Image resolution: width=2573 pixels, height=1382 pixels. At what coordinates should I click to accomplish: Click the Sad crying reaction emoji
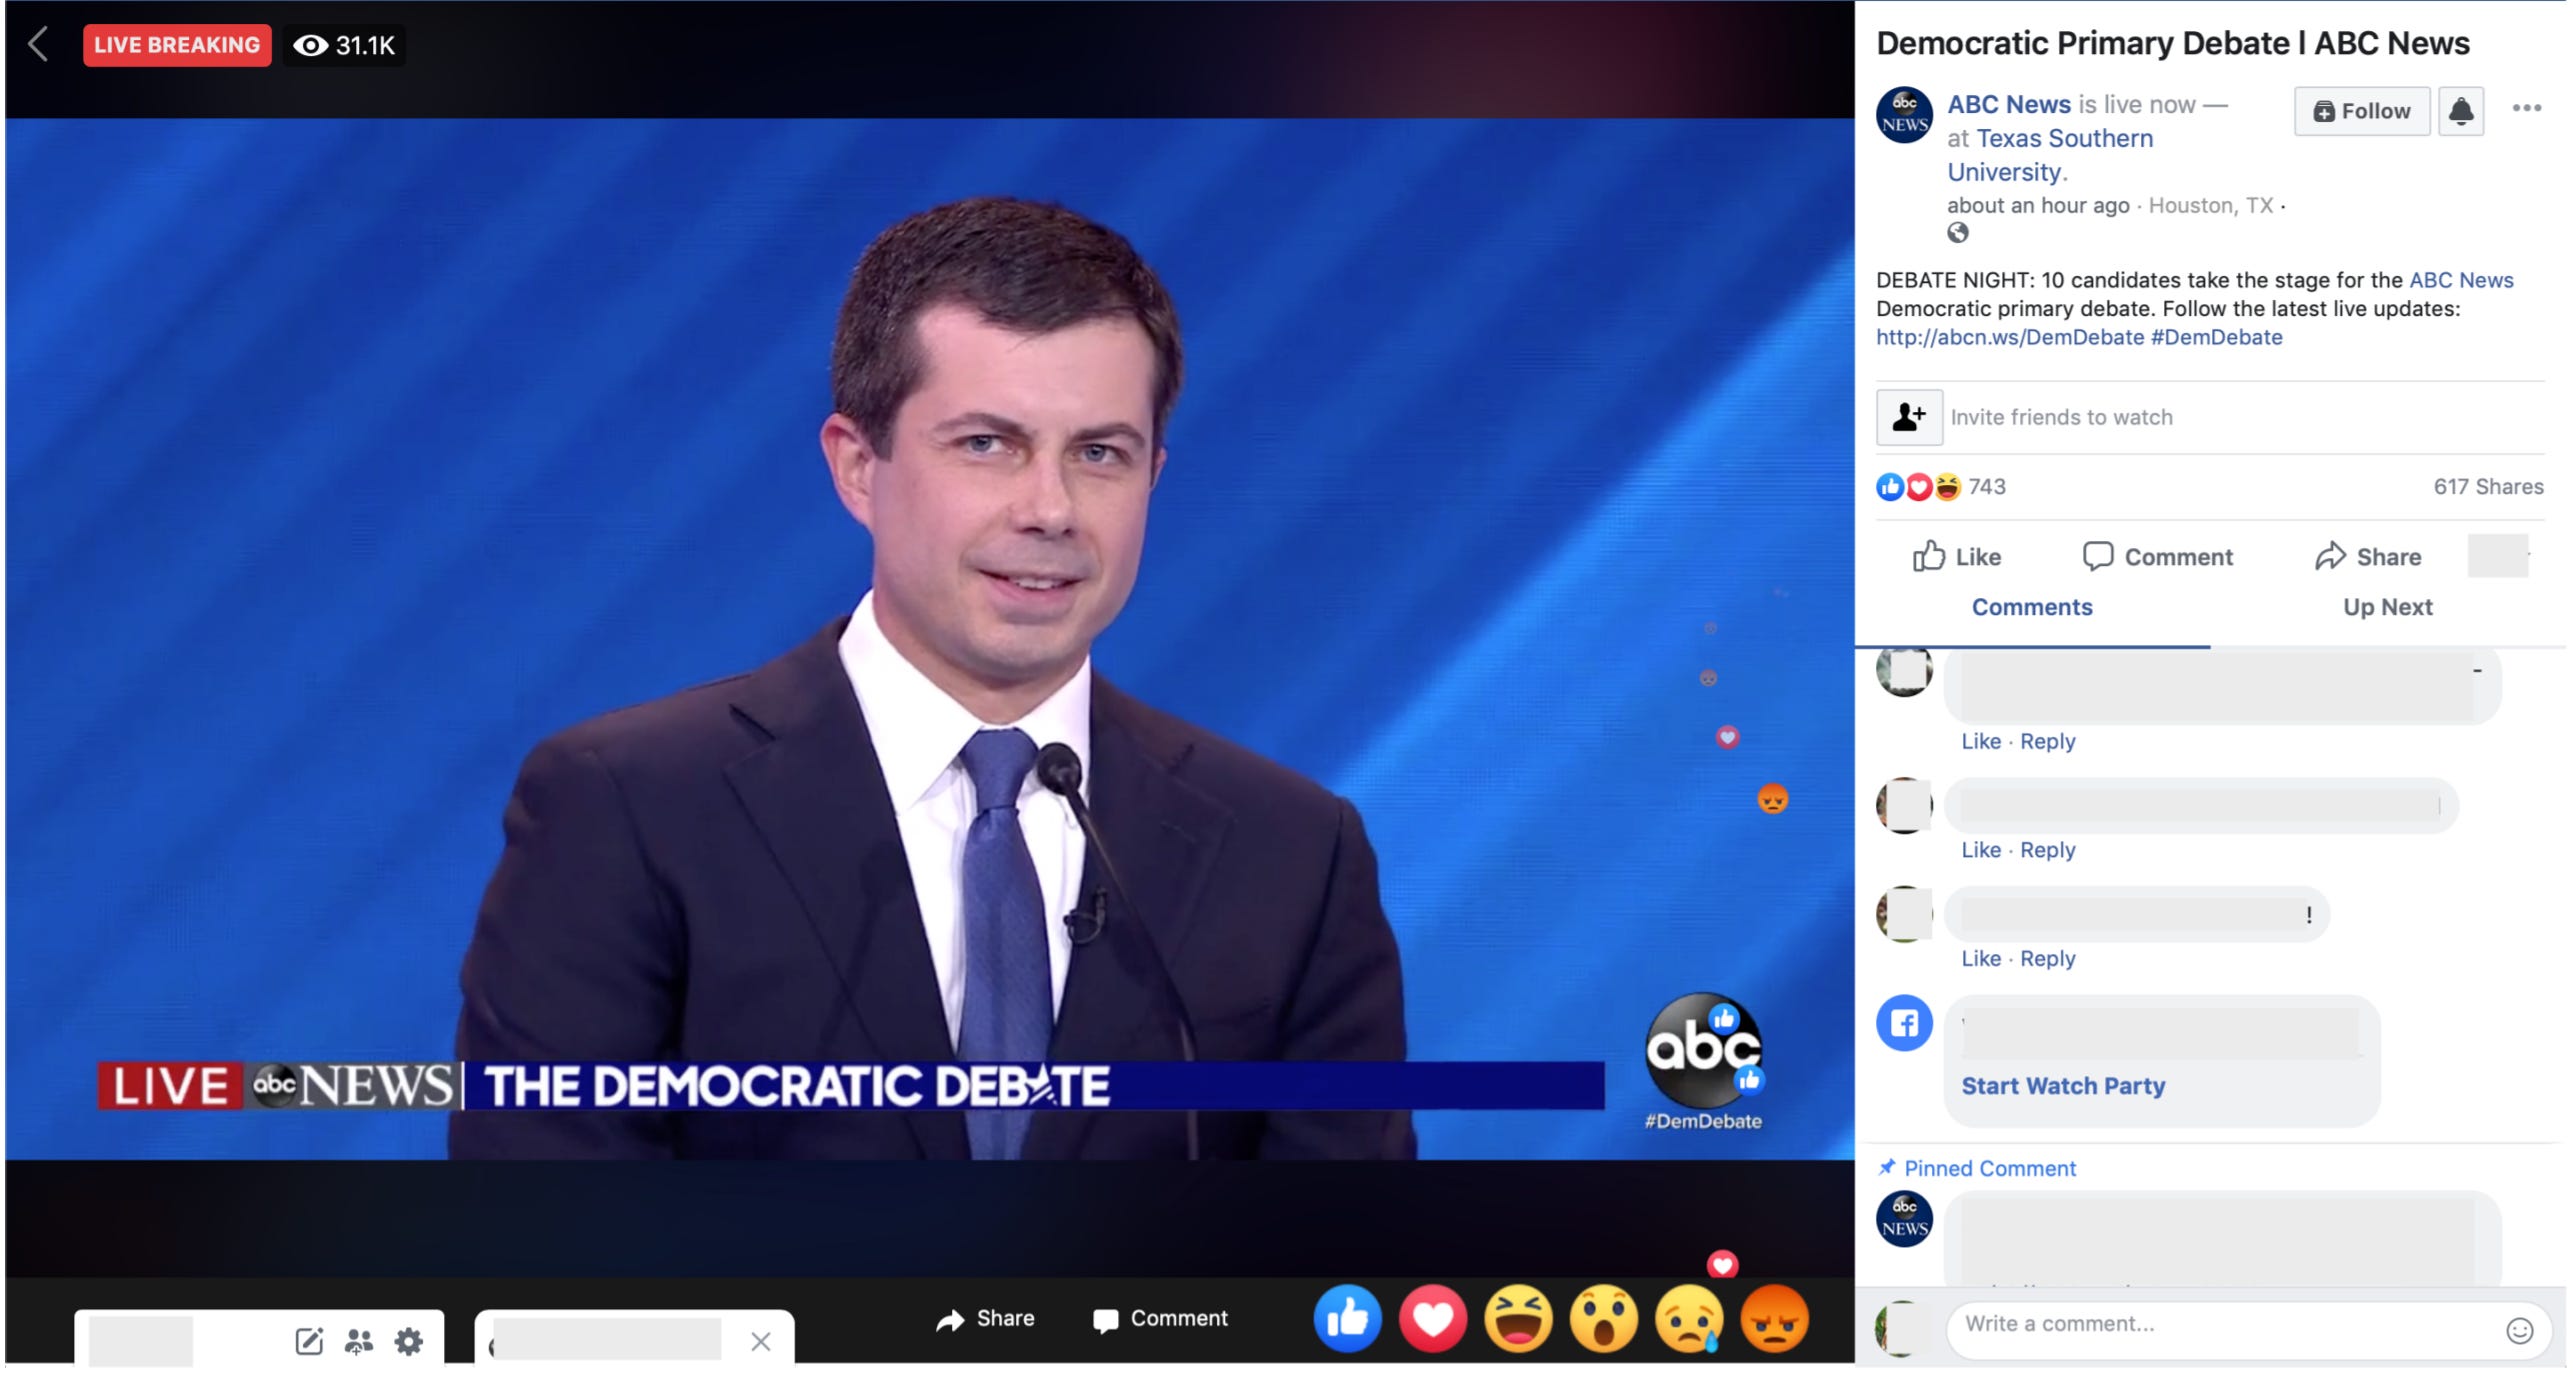coord(1689,1319)
